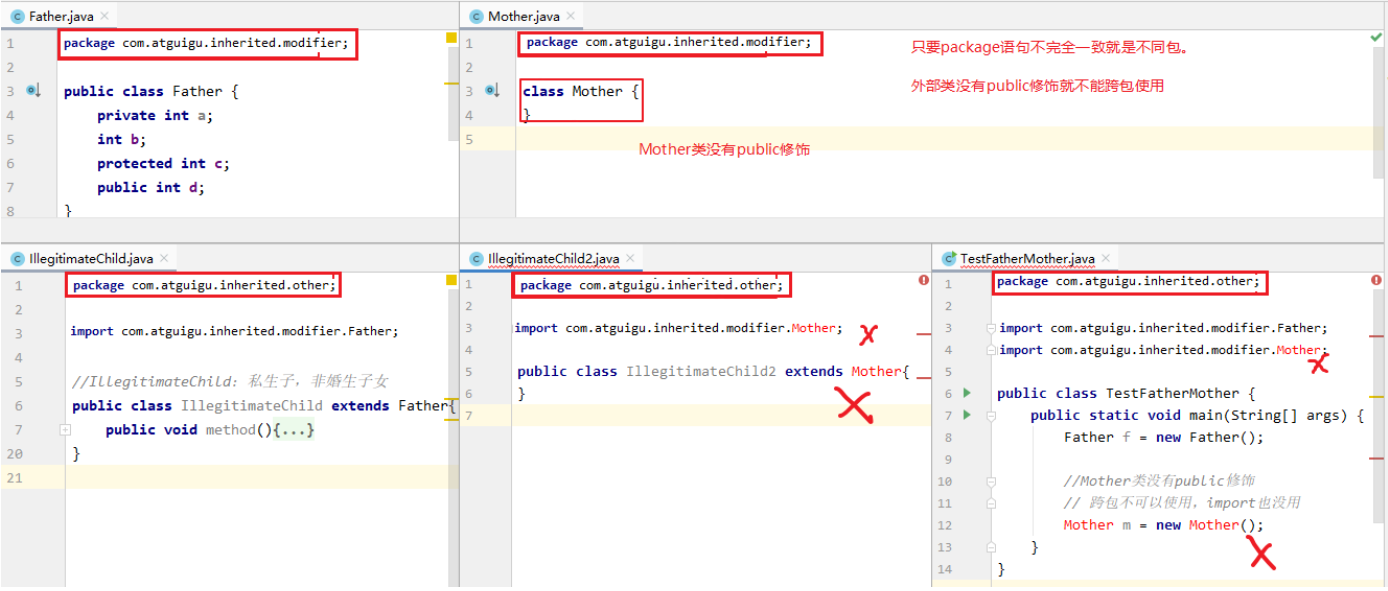1388x591 pixels.
Task: Open the Mother.java editor tab
Action: 521,16
